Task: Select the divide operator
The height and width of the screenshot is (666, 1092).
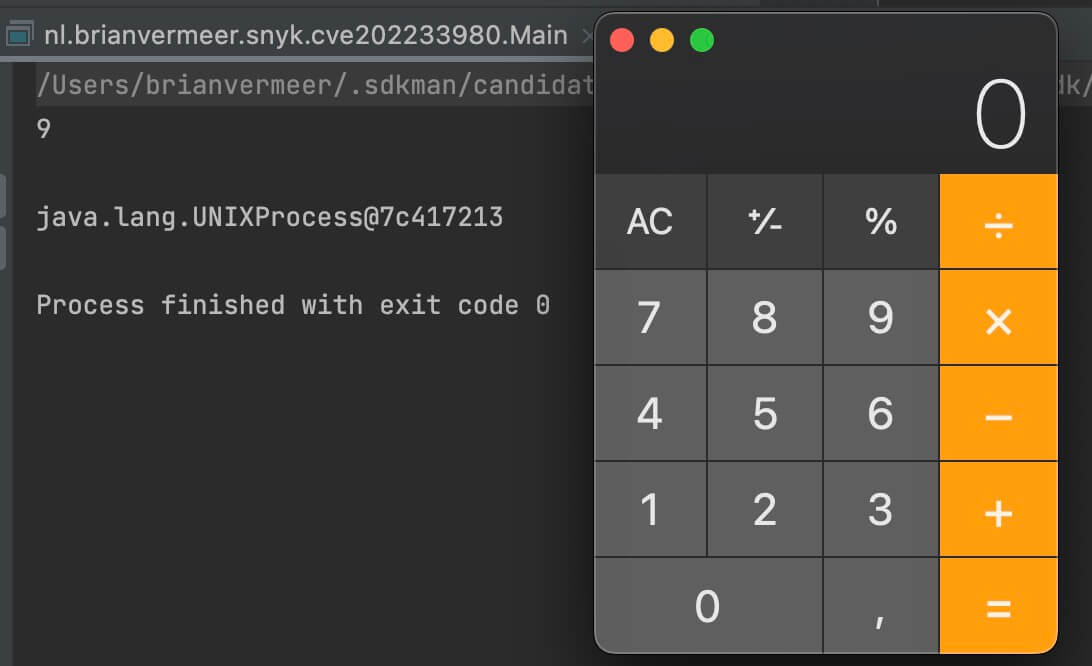Action: [x=998, y=222]
